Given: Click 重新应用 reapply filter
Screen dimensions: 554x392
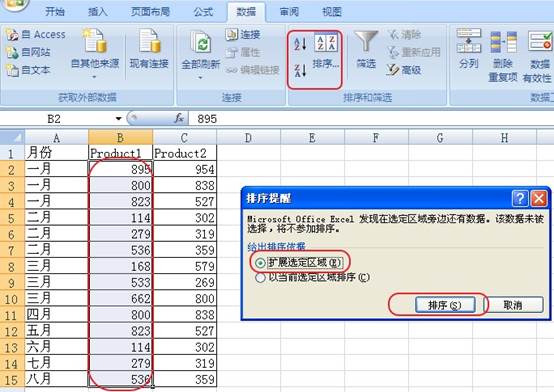Looking at the screenshot, I should pyautogui.click(x=414, y=52).
